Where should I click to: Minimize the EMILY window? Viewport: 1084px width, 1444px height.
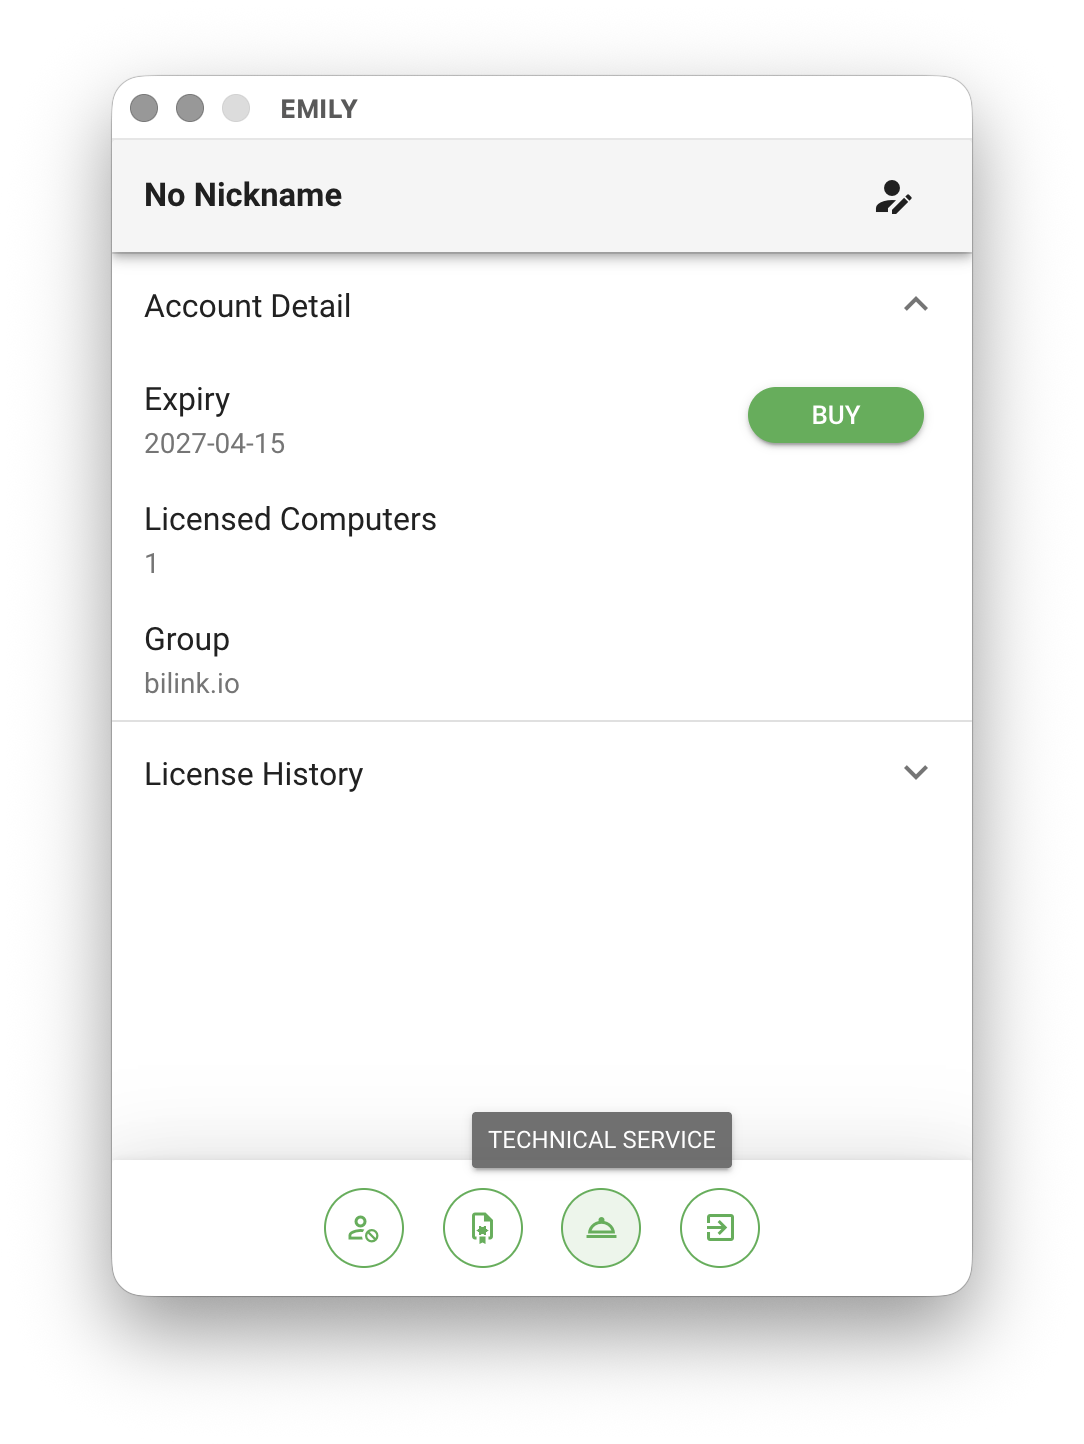[x=190, y=108]
